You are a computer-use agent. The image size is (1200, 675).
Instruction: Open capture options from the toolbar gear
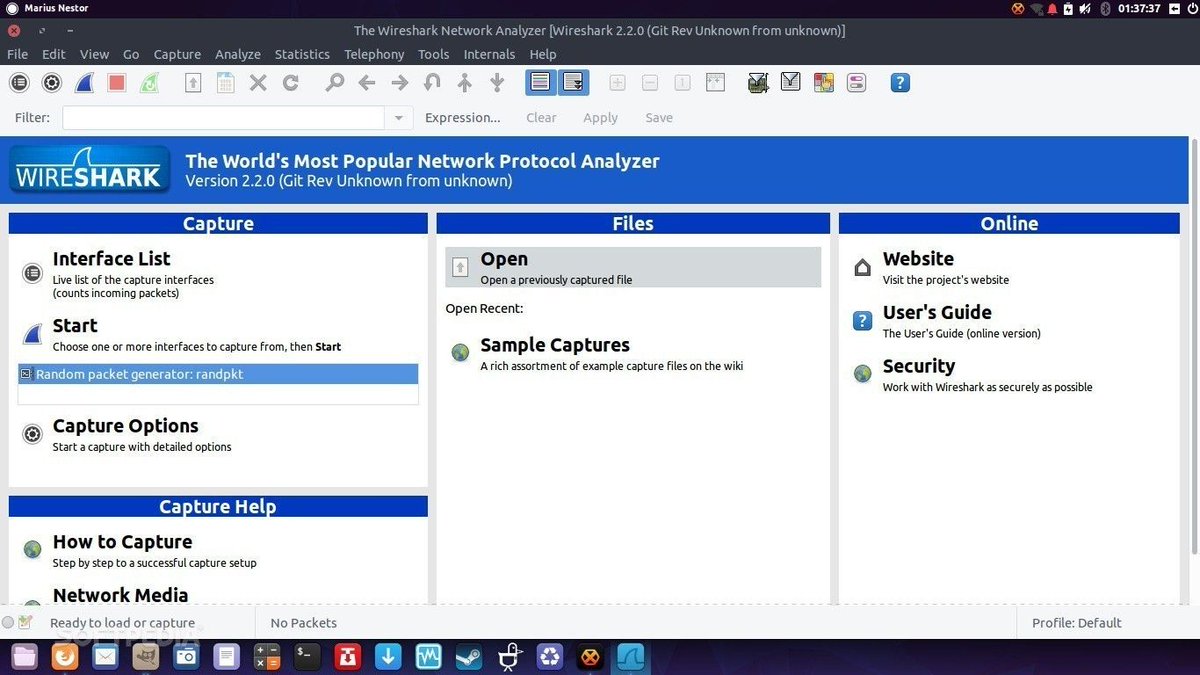[x=52, y=83]
